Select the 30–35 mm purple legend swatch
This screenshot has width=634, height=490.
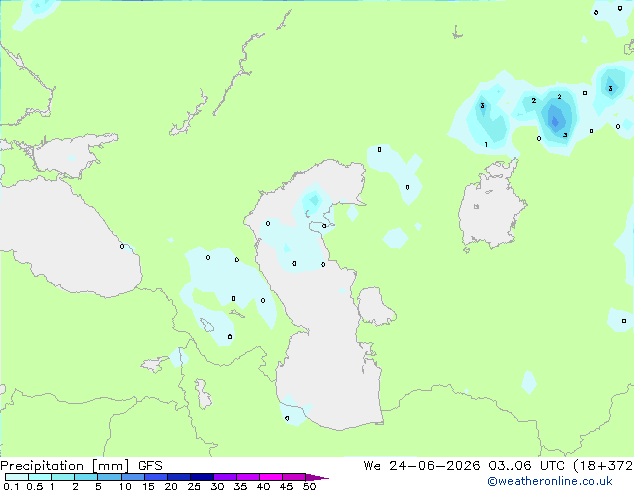[224, 477]
